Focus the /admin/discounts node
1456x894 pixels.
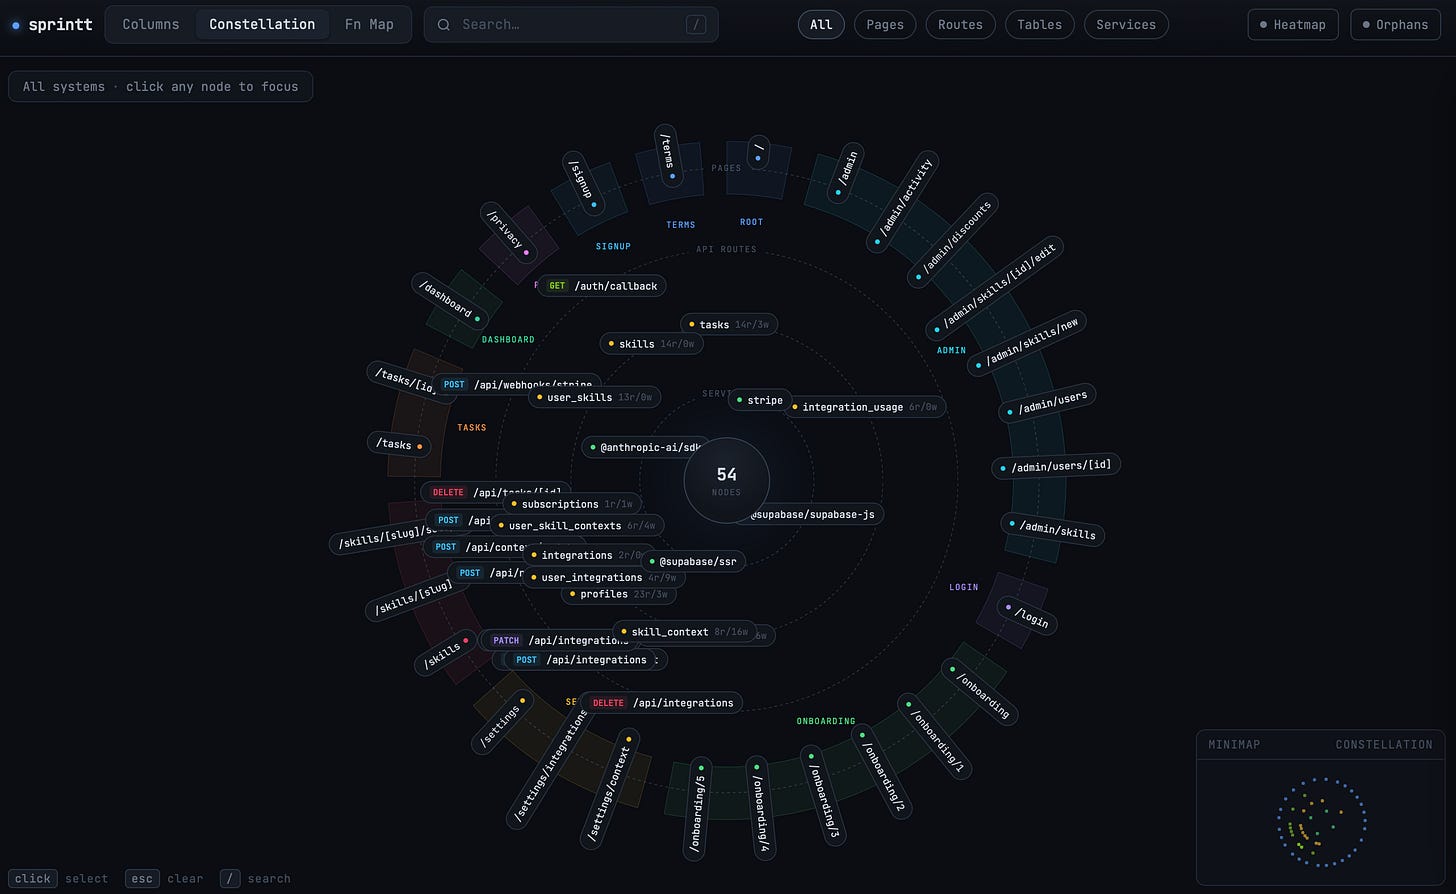(952, 240)
